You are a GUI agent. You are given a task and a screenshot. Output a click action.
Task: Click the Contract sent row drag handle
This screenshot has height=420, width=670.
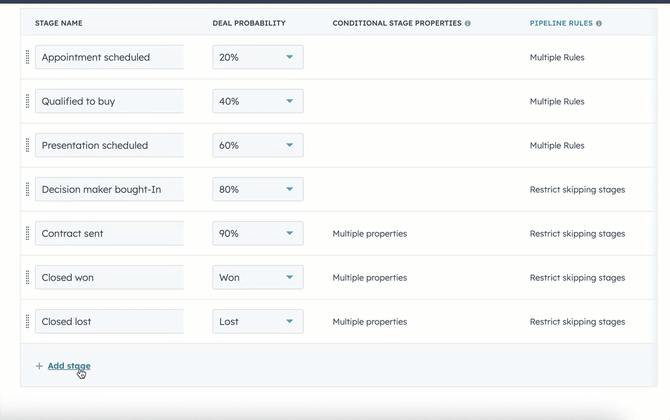click(x=27, y=234)
